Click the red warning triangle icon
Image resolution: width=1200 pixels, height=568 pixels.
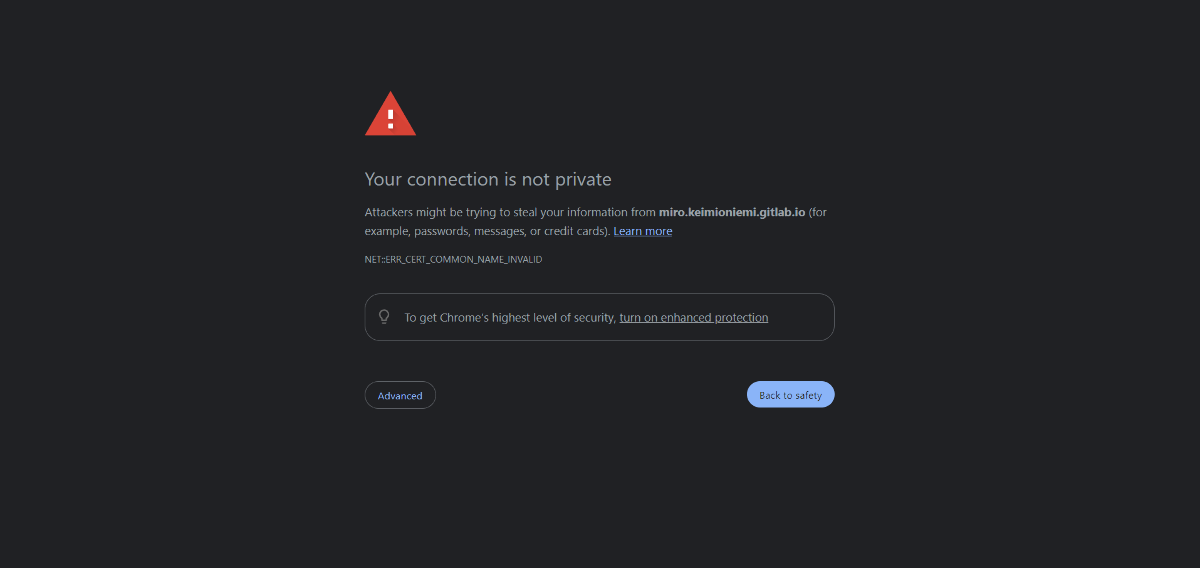point(390,114)
